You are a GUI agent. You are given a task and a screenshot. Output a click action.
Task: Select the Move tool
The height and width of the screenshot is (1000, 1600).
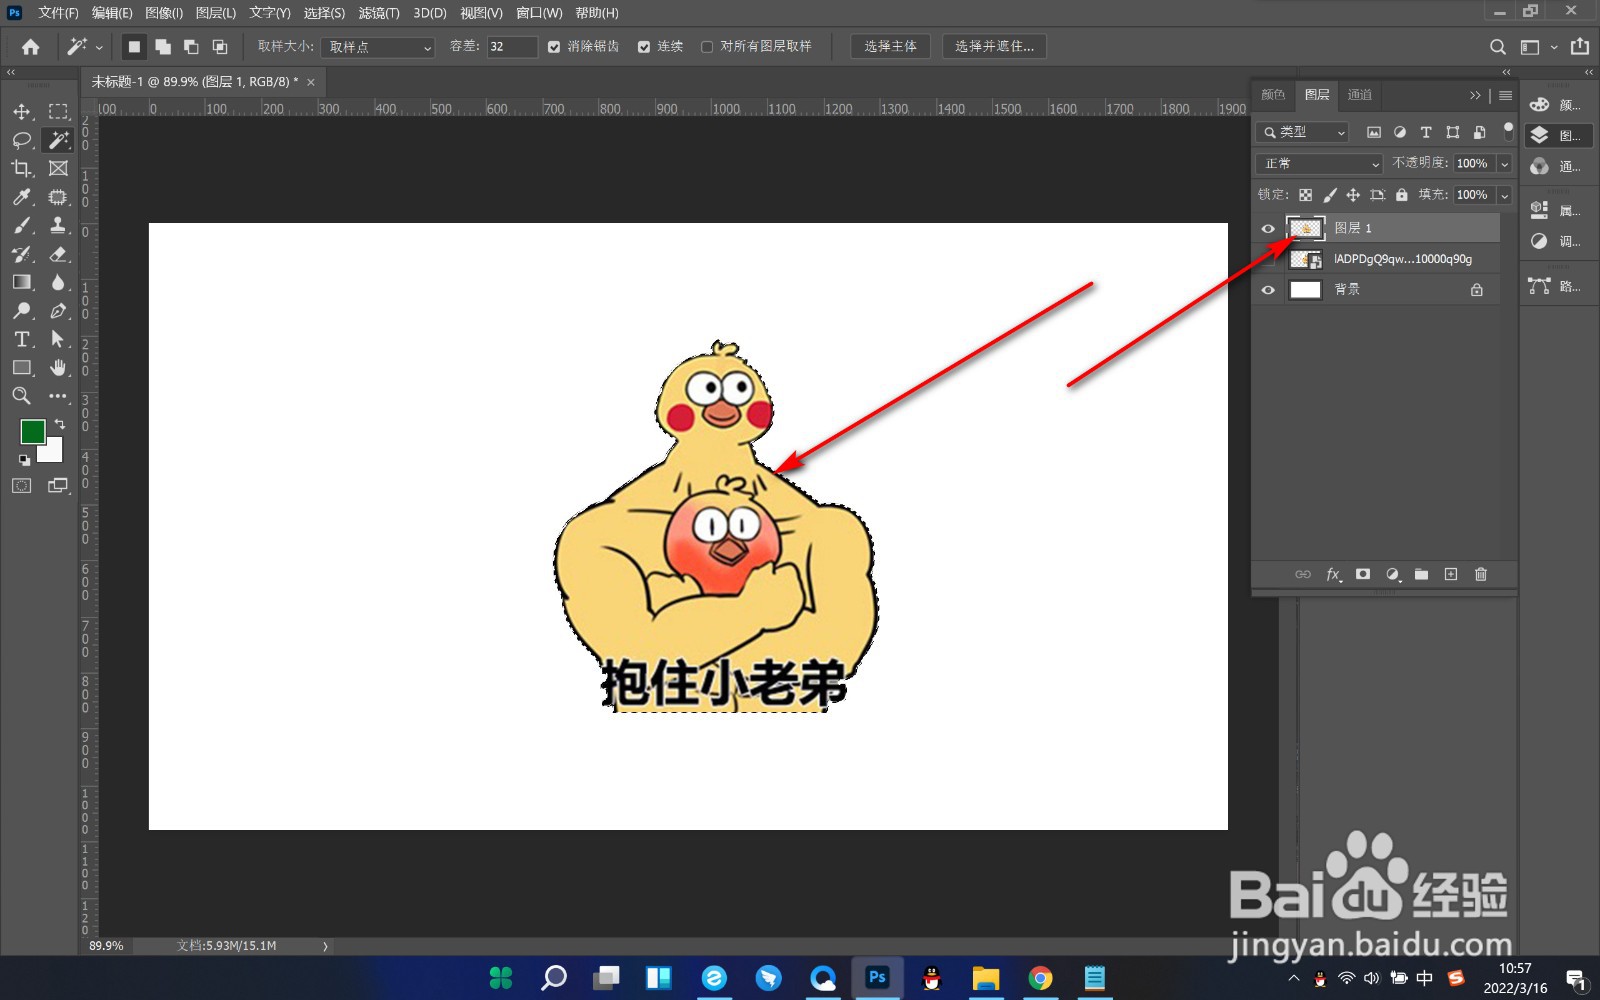(x=22, y=111)
